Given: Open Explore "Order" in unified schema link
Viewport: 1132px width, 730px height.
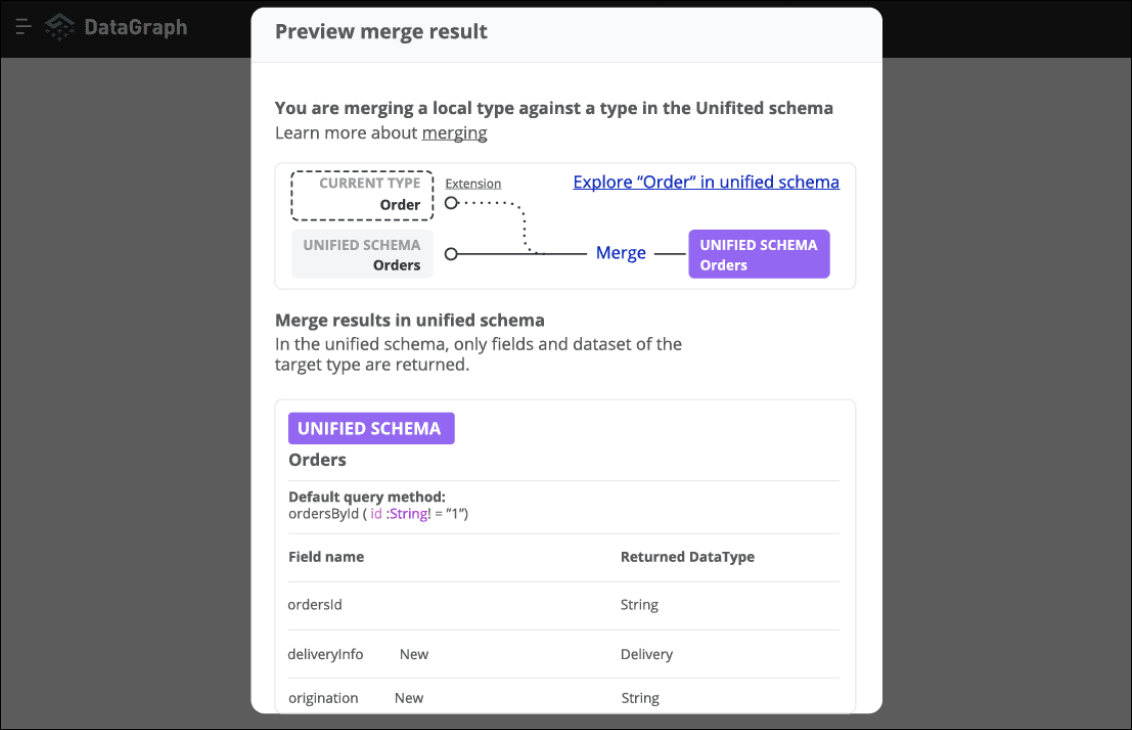Looking at the screenshot, I should click(706, 182).
